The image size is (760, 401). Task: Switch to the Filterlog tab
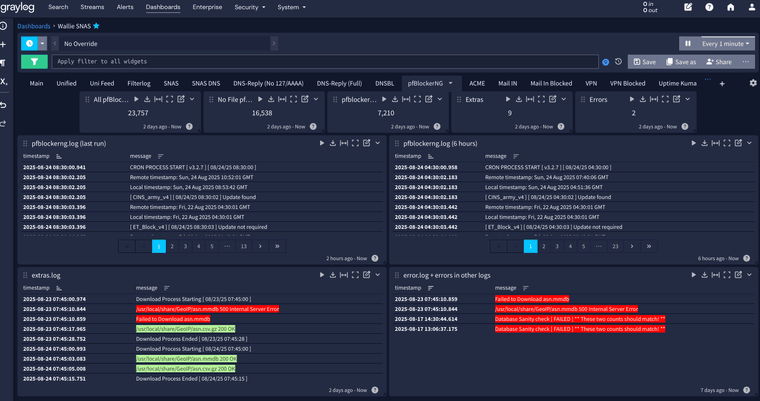coord(139,83)
